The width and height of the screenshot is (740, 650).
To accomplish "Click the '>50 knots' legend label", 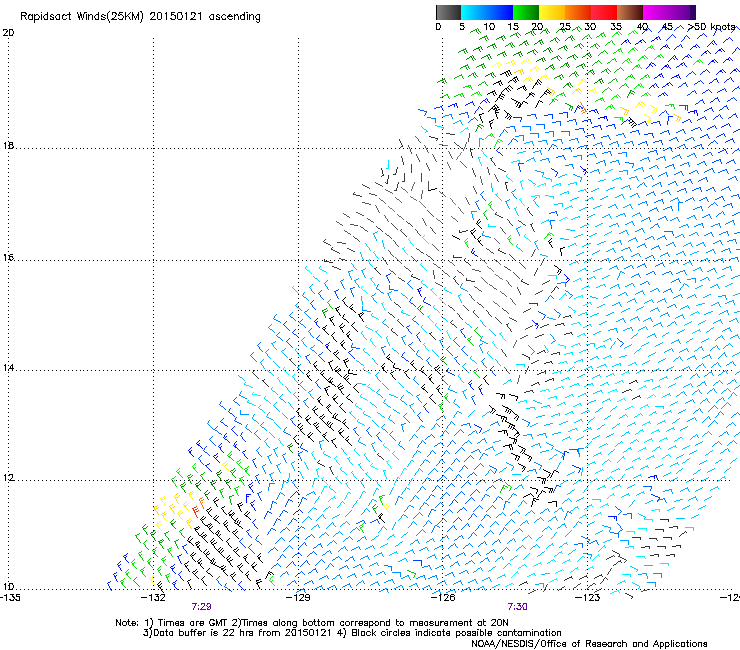I will [711, 27].
